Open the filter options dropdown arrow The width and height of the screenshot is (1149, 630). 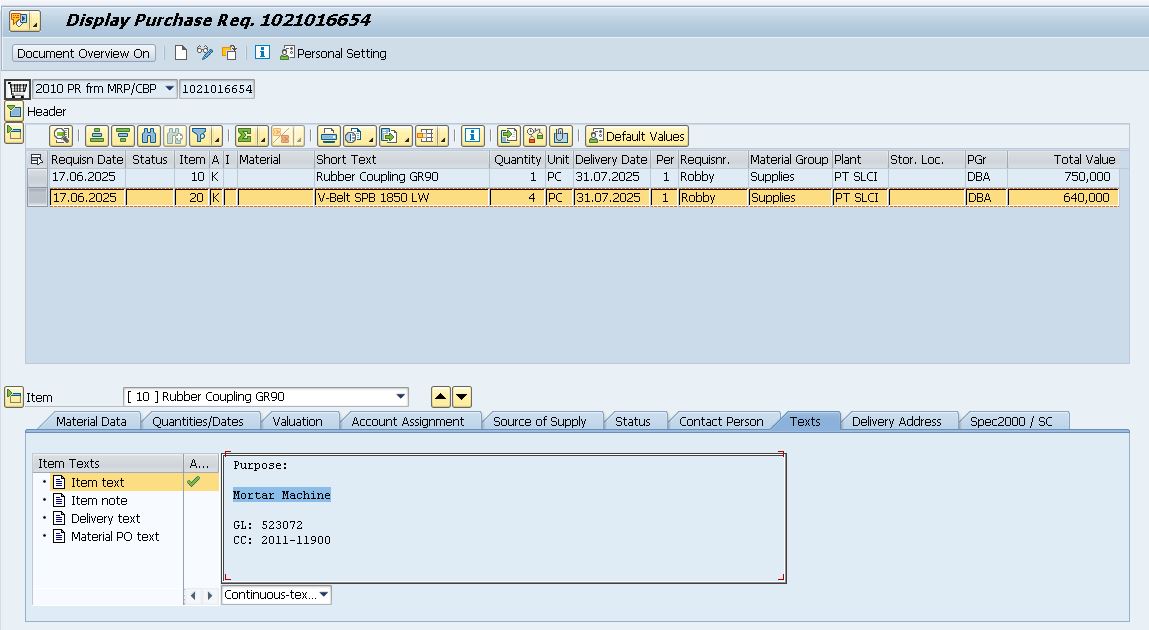pyautogui.click(x=217, y=136)
